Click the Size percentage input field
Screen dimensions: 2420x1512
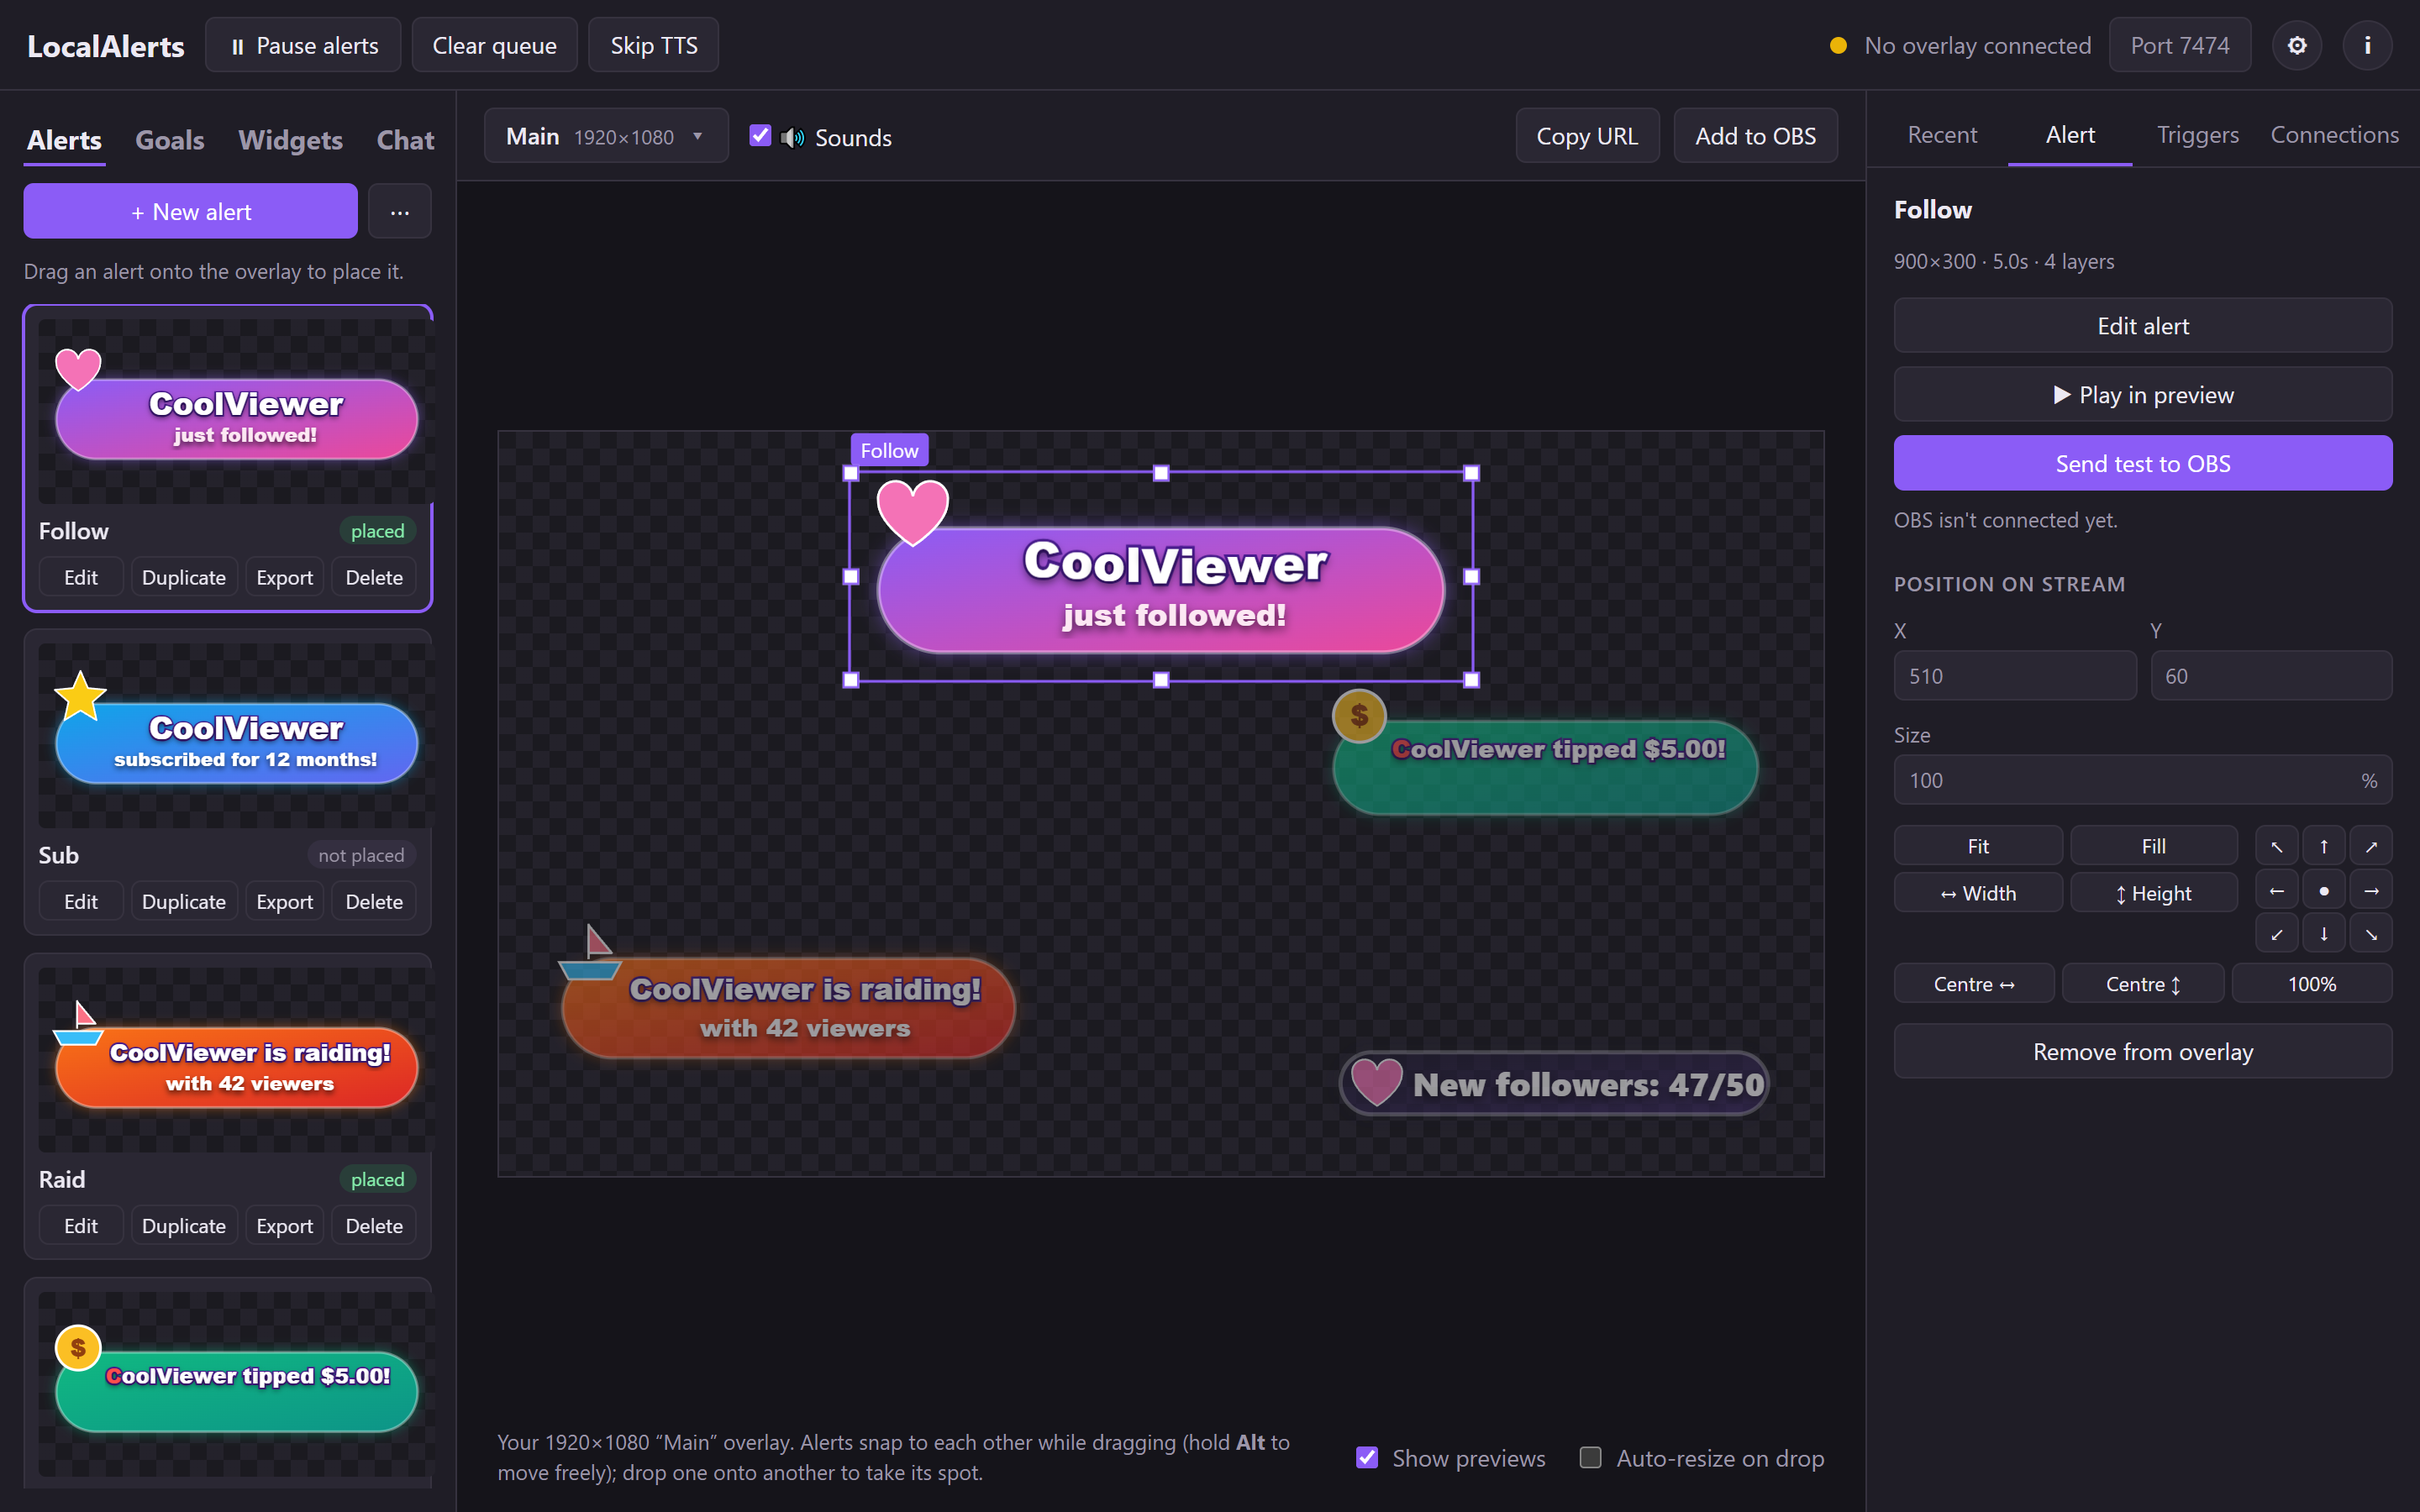pos(2142,780)
